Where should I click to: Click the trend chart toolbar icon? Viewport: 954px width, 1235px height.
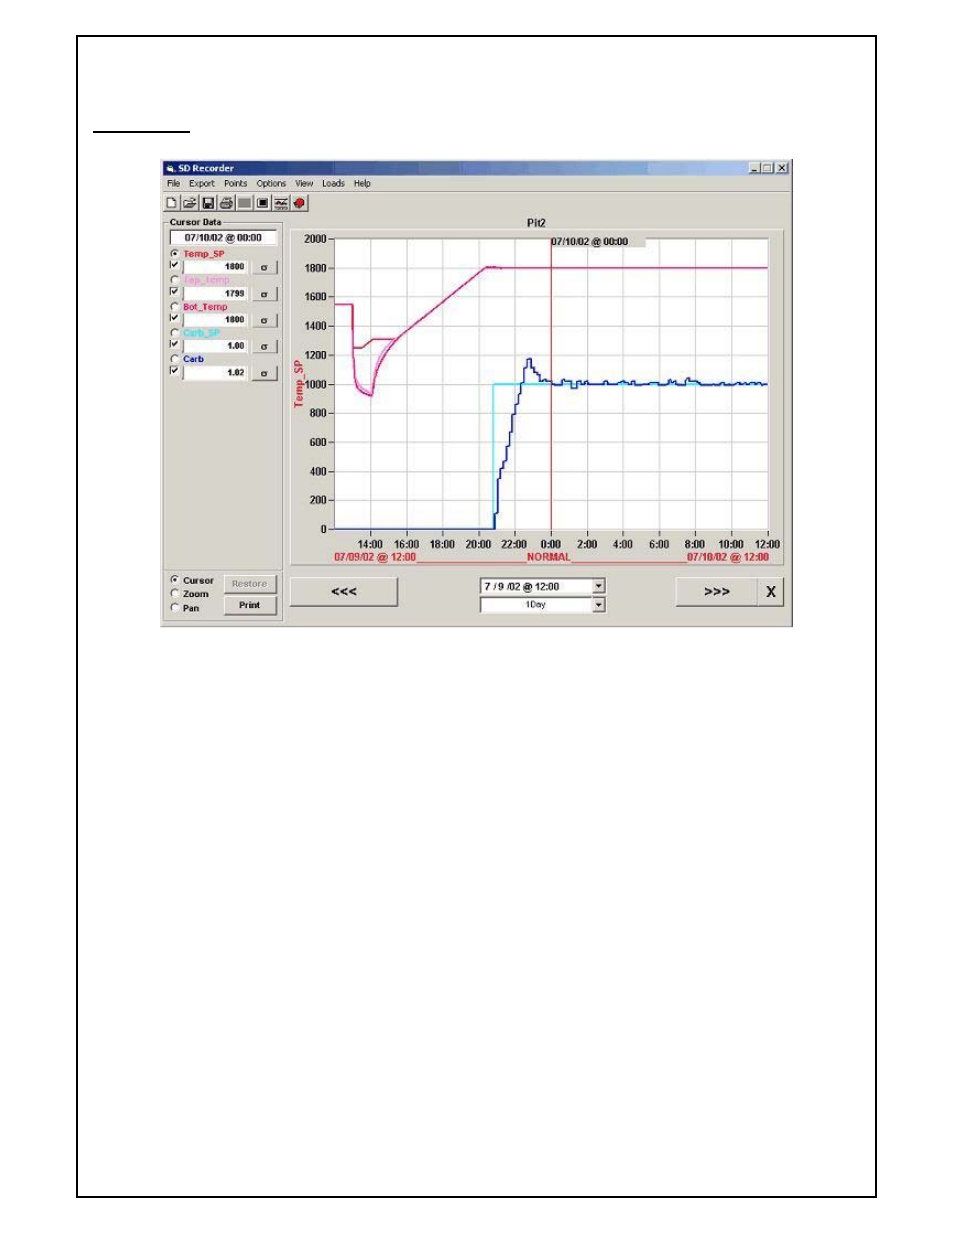coord(281,203)
